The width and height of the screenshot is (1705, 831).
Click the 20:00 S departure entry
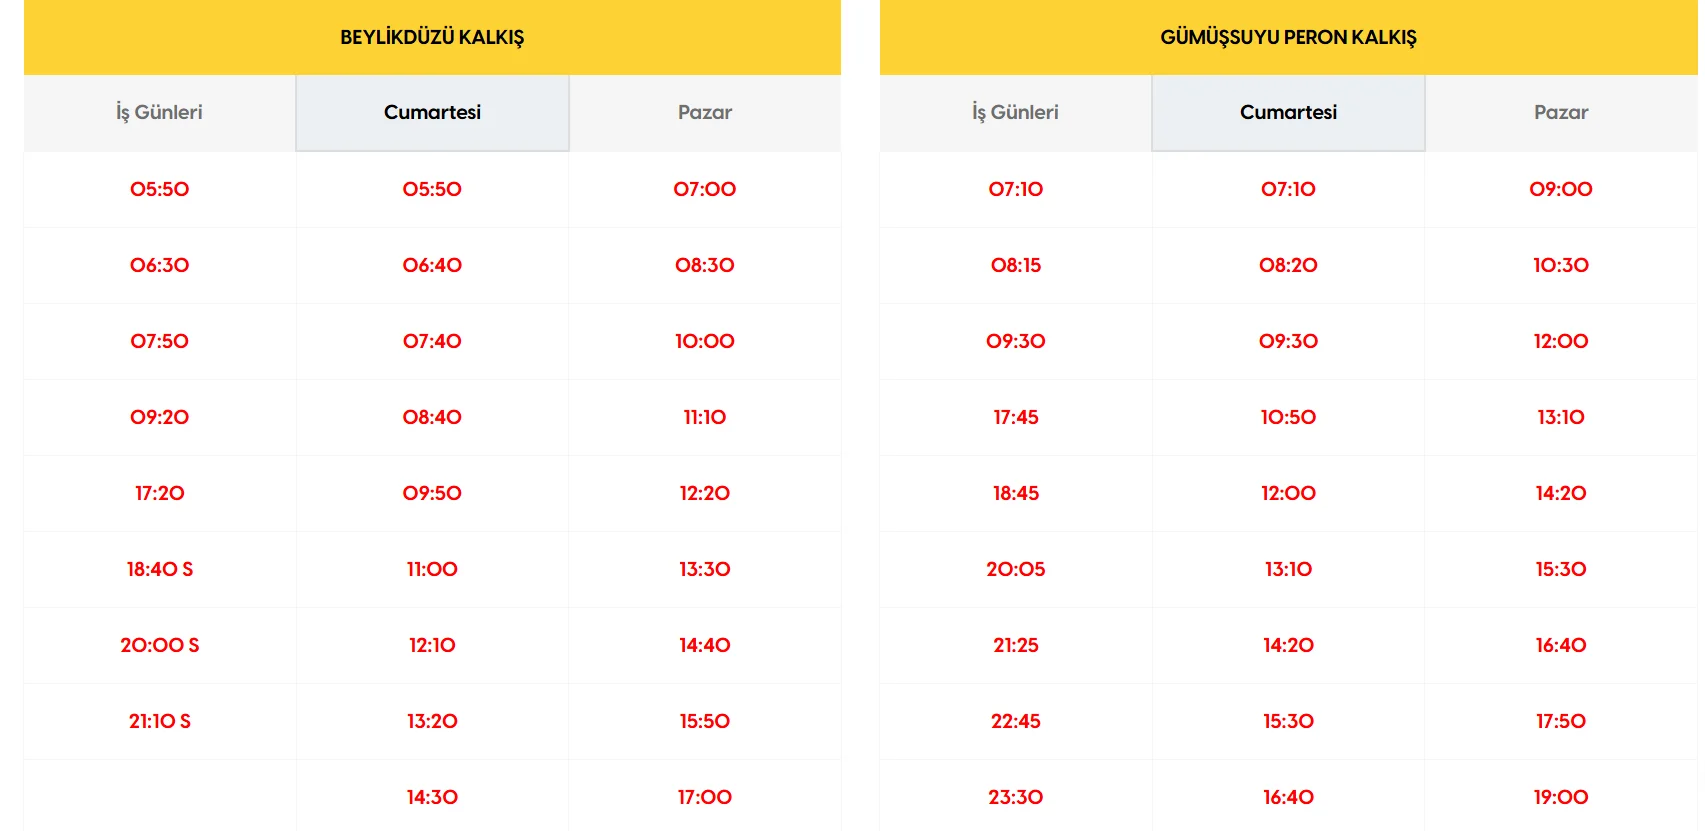coord(160,645)
